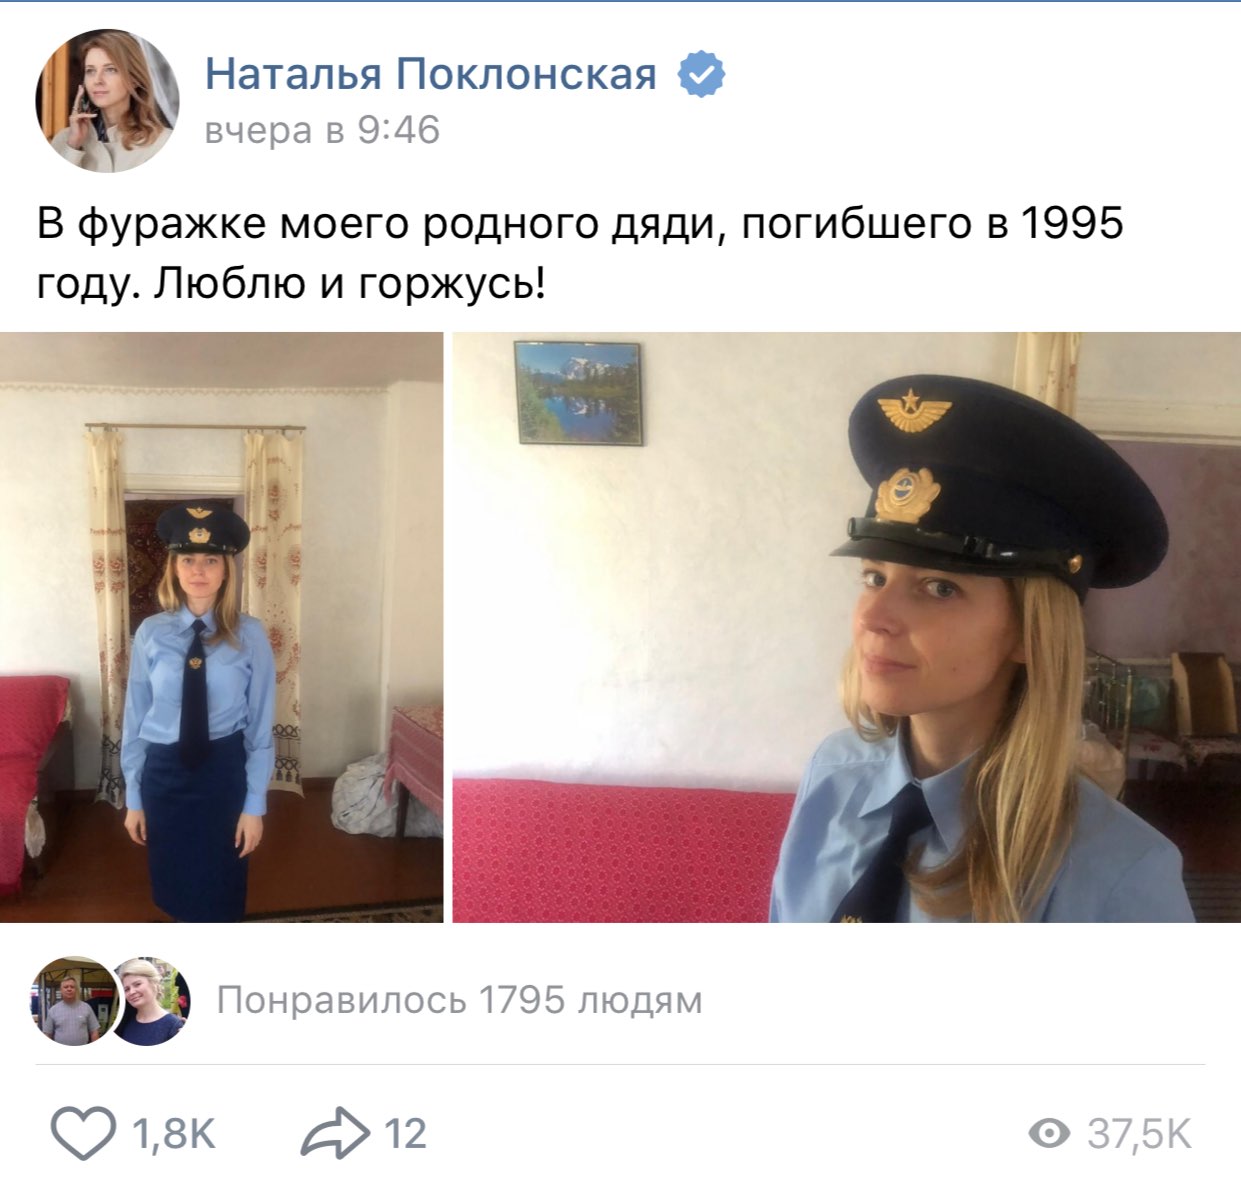Open the right close-up cap photo
1241x1182 pixels.
(847, 627)
